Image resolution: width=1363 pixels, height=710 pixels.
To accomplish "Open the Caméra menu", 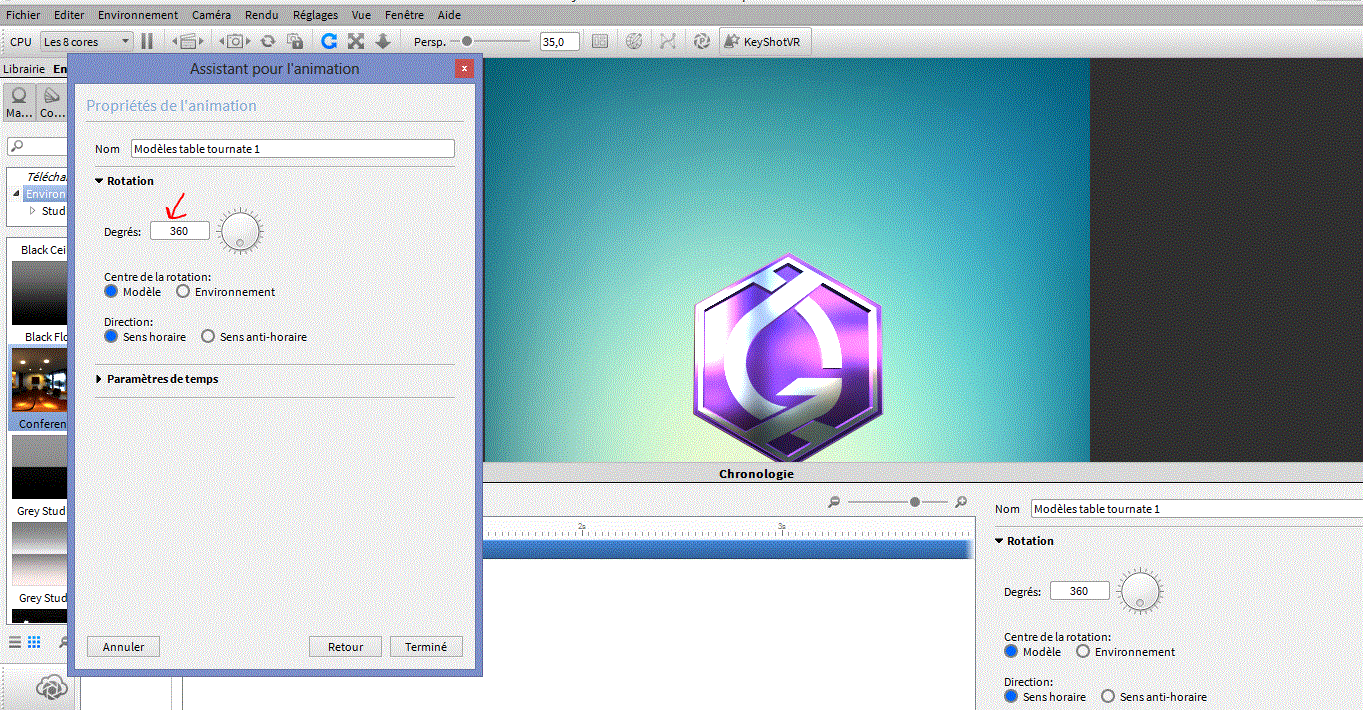I will point(211,15).
